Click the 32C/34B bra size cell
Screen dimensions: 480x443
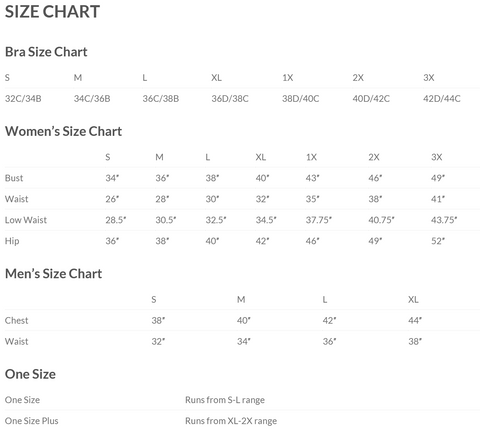click(23, 99)
